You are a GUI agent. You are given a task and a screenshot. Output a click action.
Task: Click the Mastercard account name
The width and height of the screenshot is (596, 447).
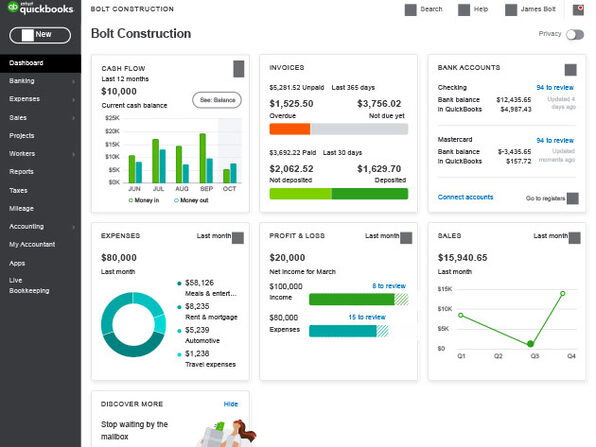(455, 139)
